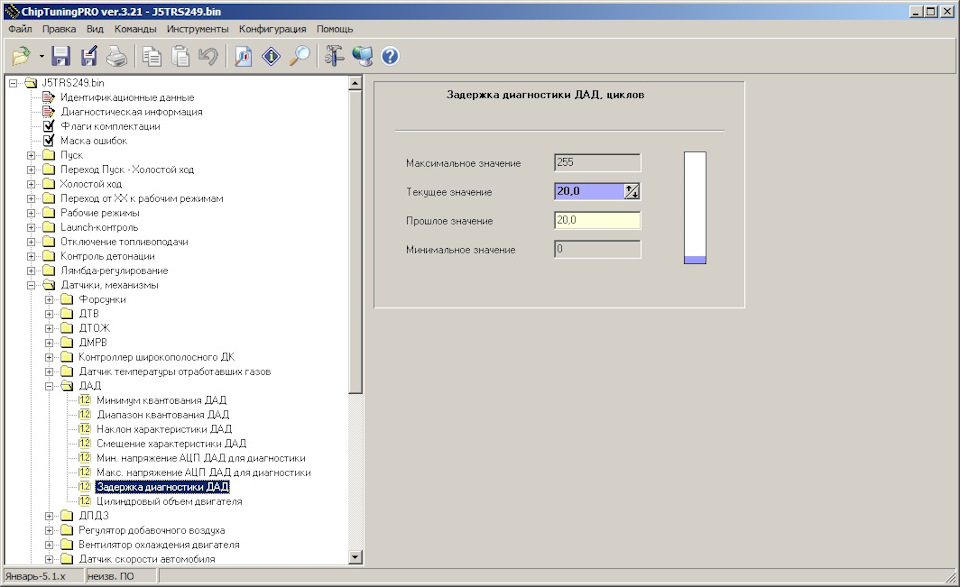Expand the Пуск folder
Image resolution: width=960 pixels, height=587 pixels.
[x=31, y=155]
